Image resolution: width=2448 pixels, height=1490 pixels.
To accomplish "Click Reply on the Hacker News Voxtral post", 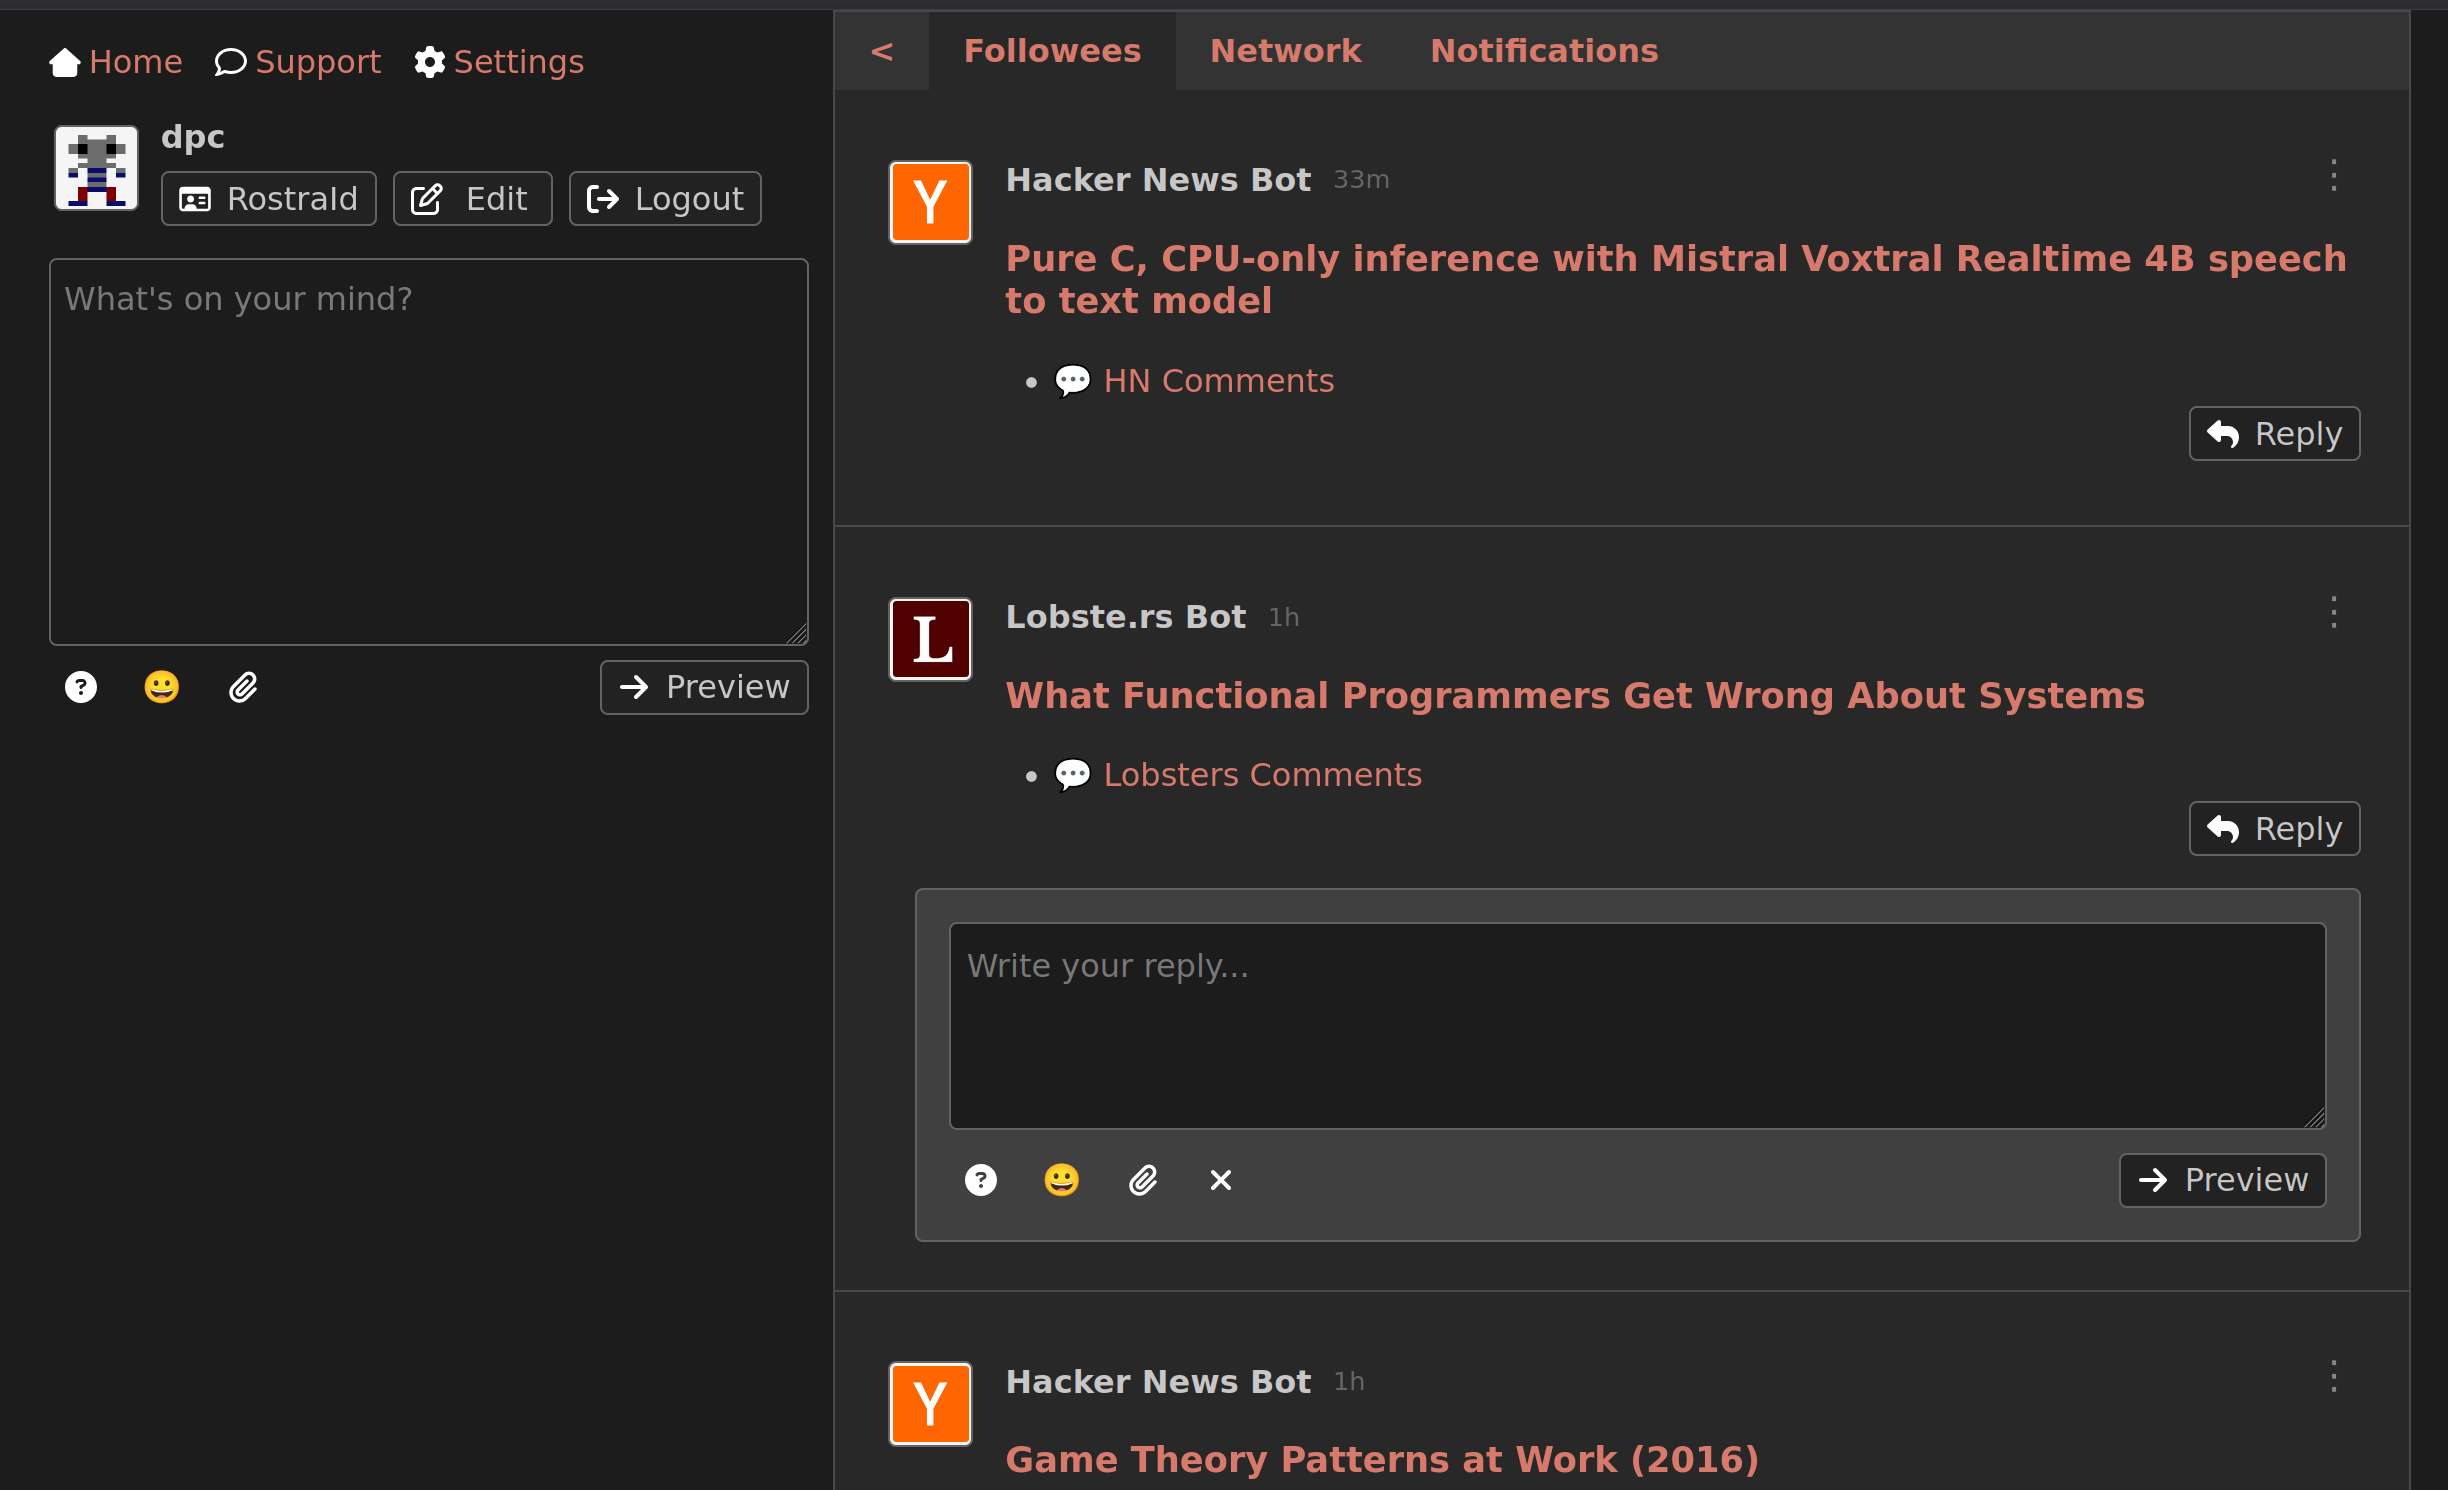I will point(2273,434).
